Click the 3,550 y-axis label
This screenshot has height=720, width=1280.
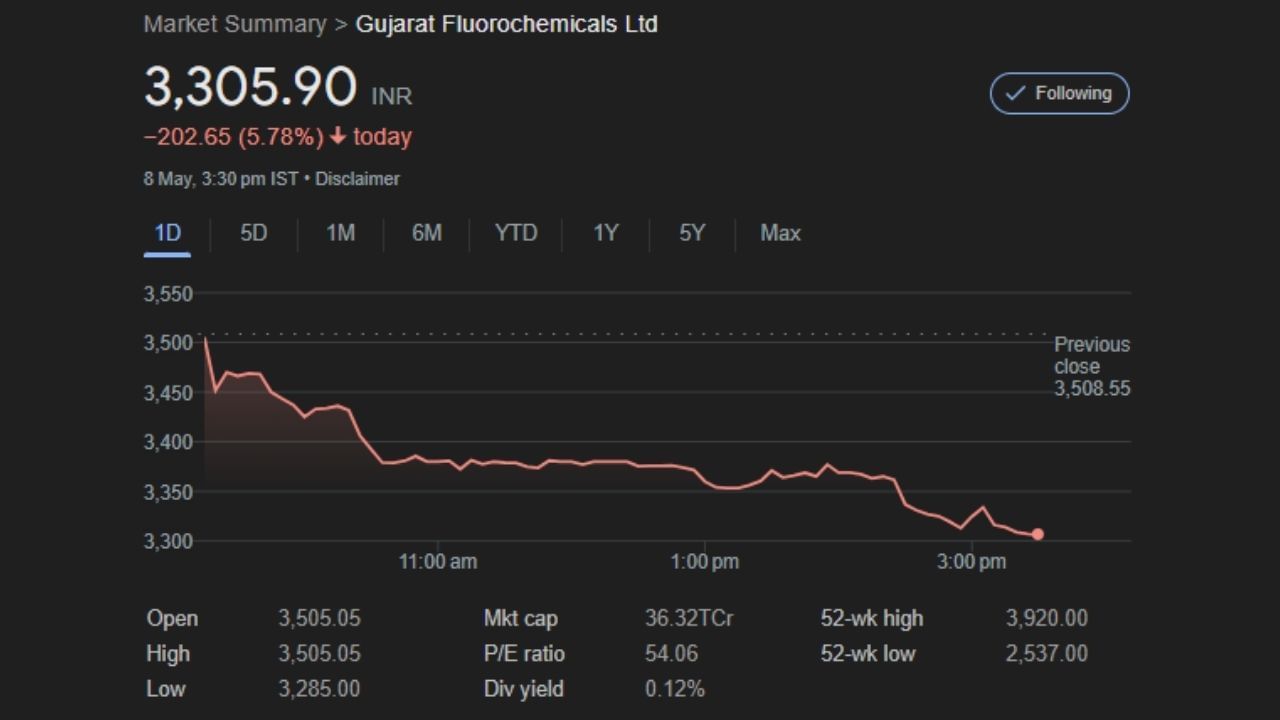[168, 294]
